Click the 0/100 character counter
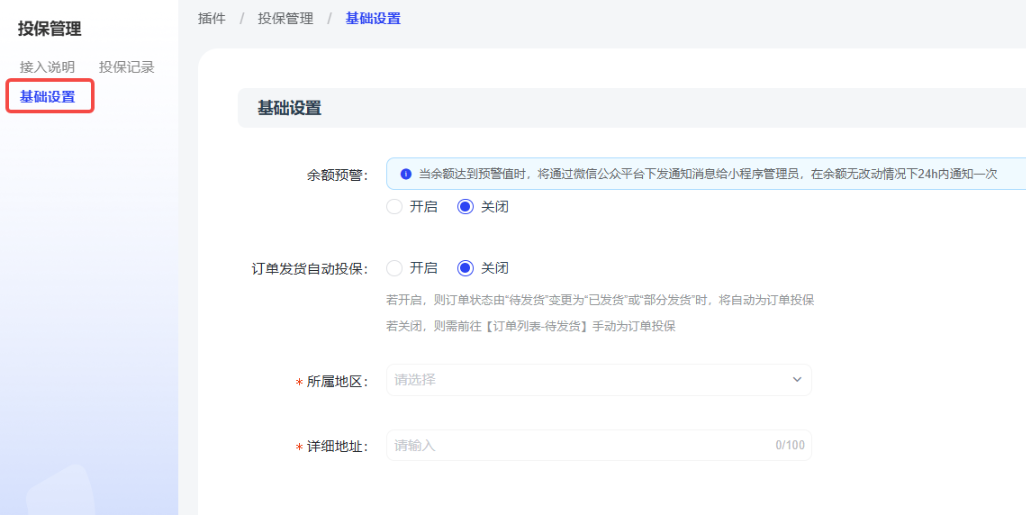This screenshot has width=1026, height=515. (789, 445)
